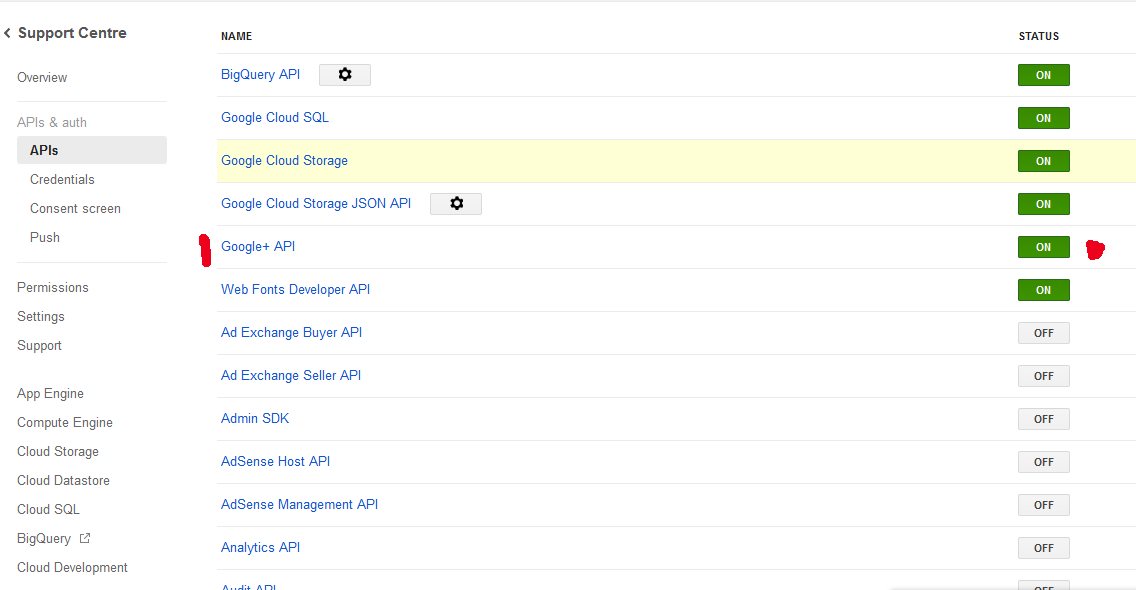Image resolution: width=1136 pixels, height=590 pixels.
Task: Open the Overview page
Action: (42, 78)
